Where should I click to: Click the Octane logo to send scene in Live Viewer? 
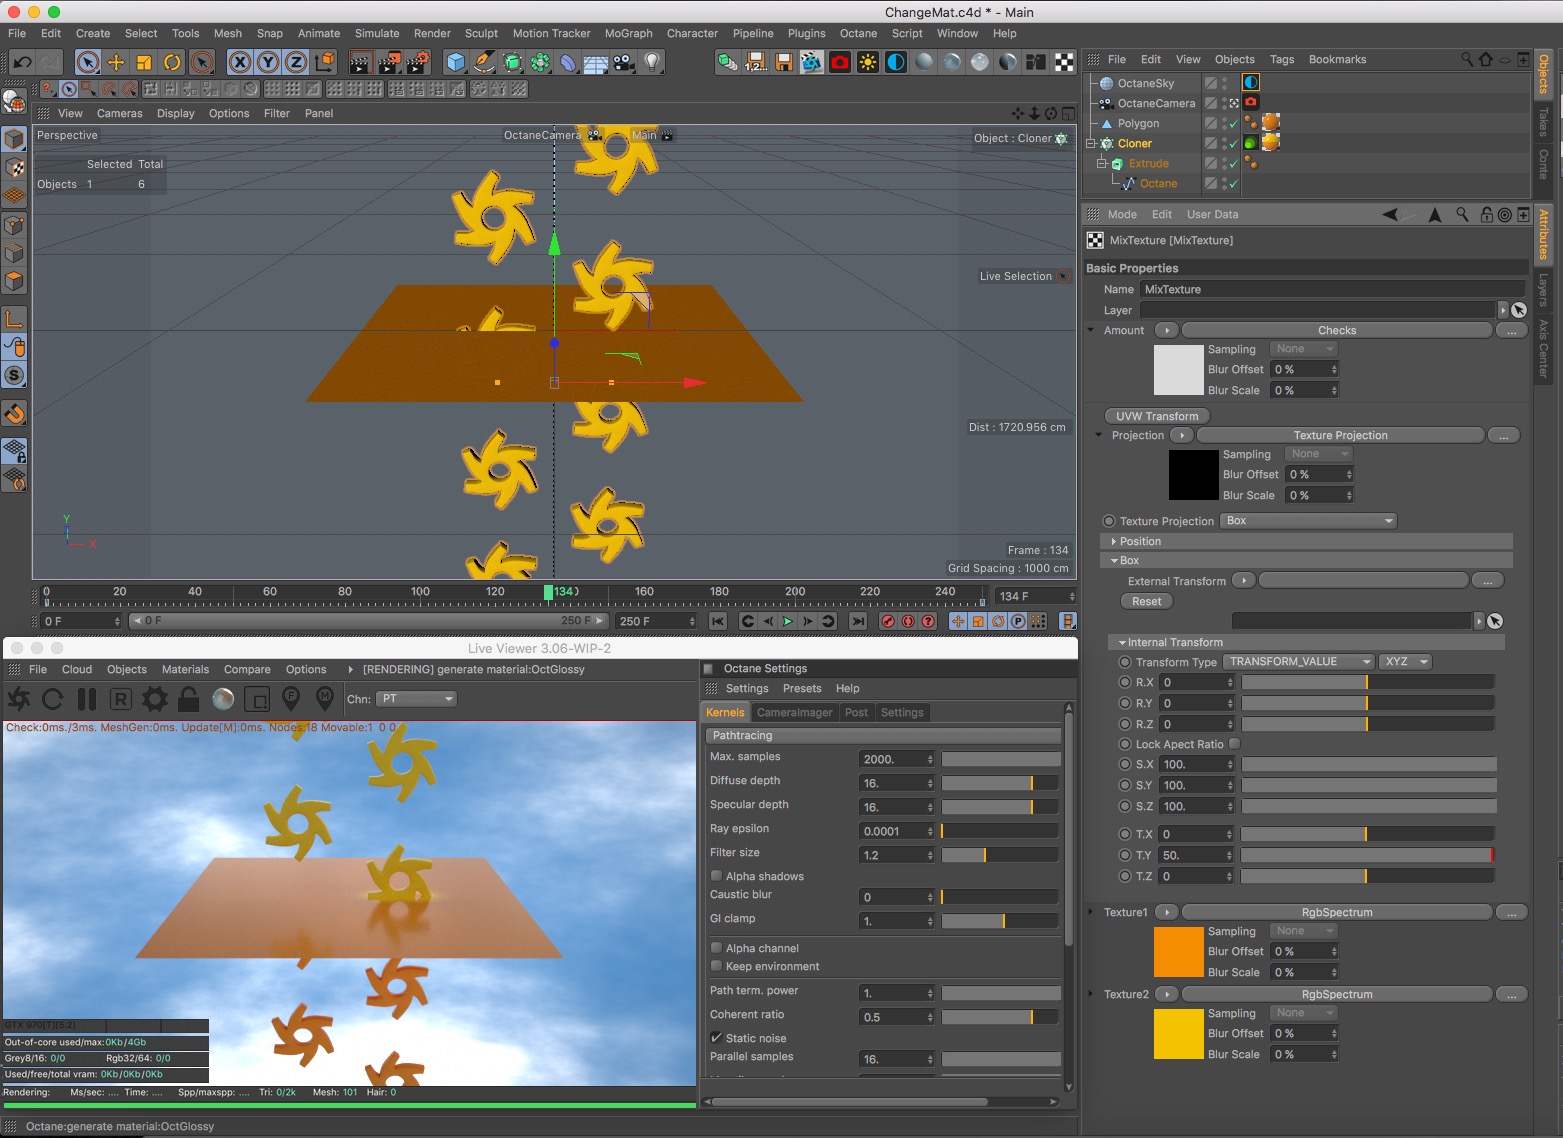[x=19, y=698]
